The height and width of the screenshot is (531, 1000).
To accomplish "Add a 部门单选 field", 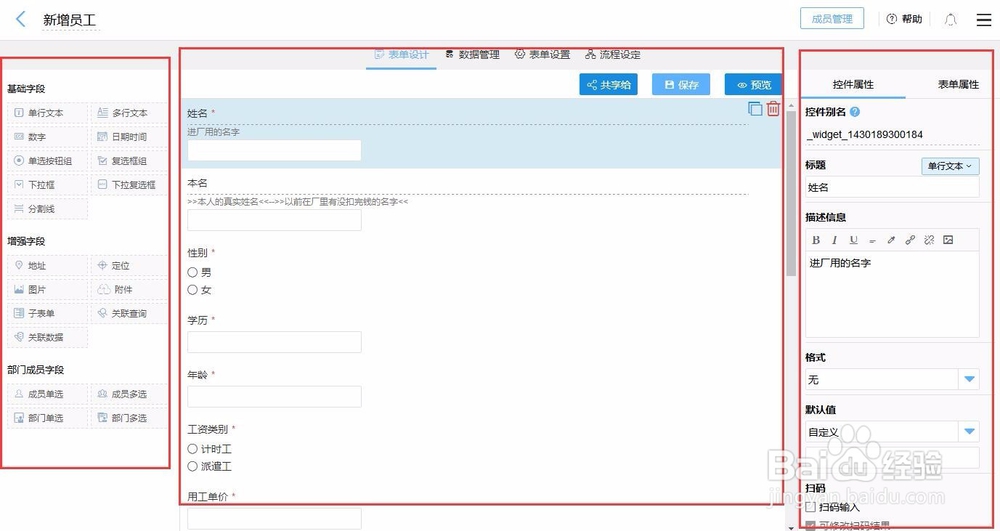I will click(x=47, y=418).
